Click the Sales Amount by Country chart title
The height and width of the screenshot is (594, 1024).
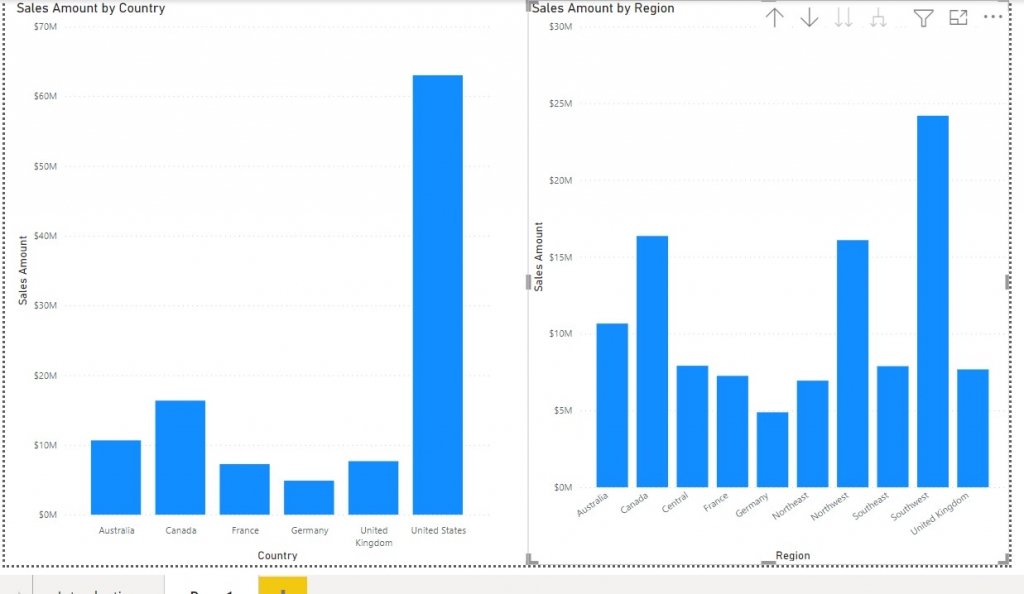coord(91,8)
